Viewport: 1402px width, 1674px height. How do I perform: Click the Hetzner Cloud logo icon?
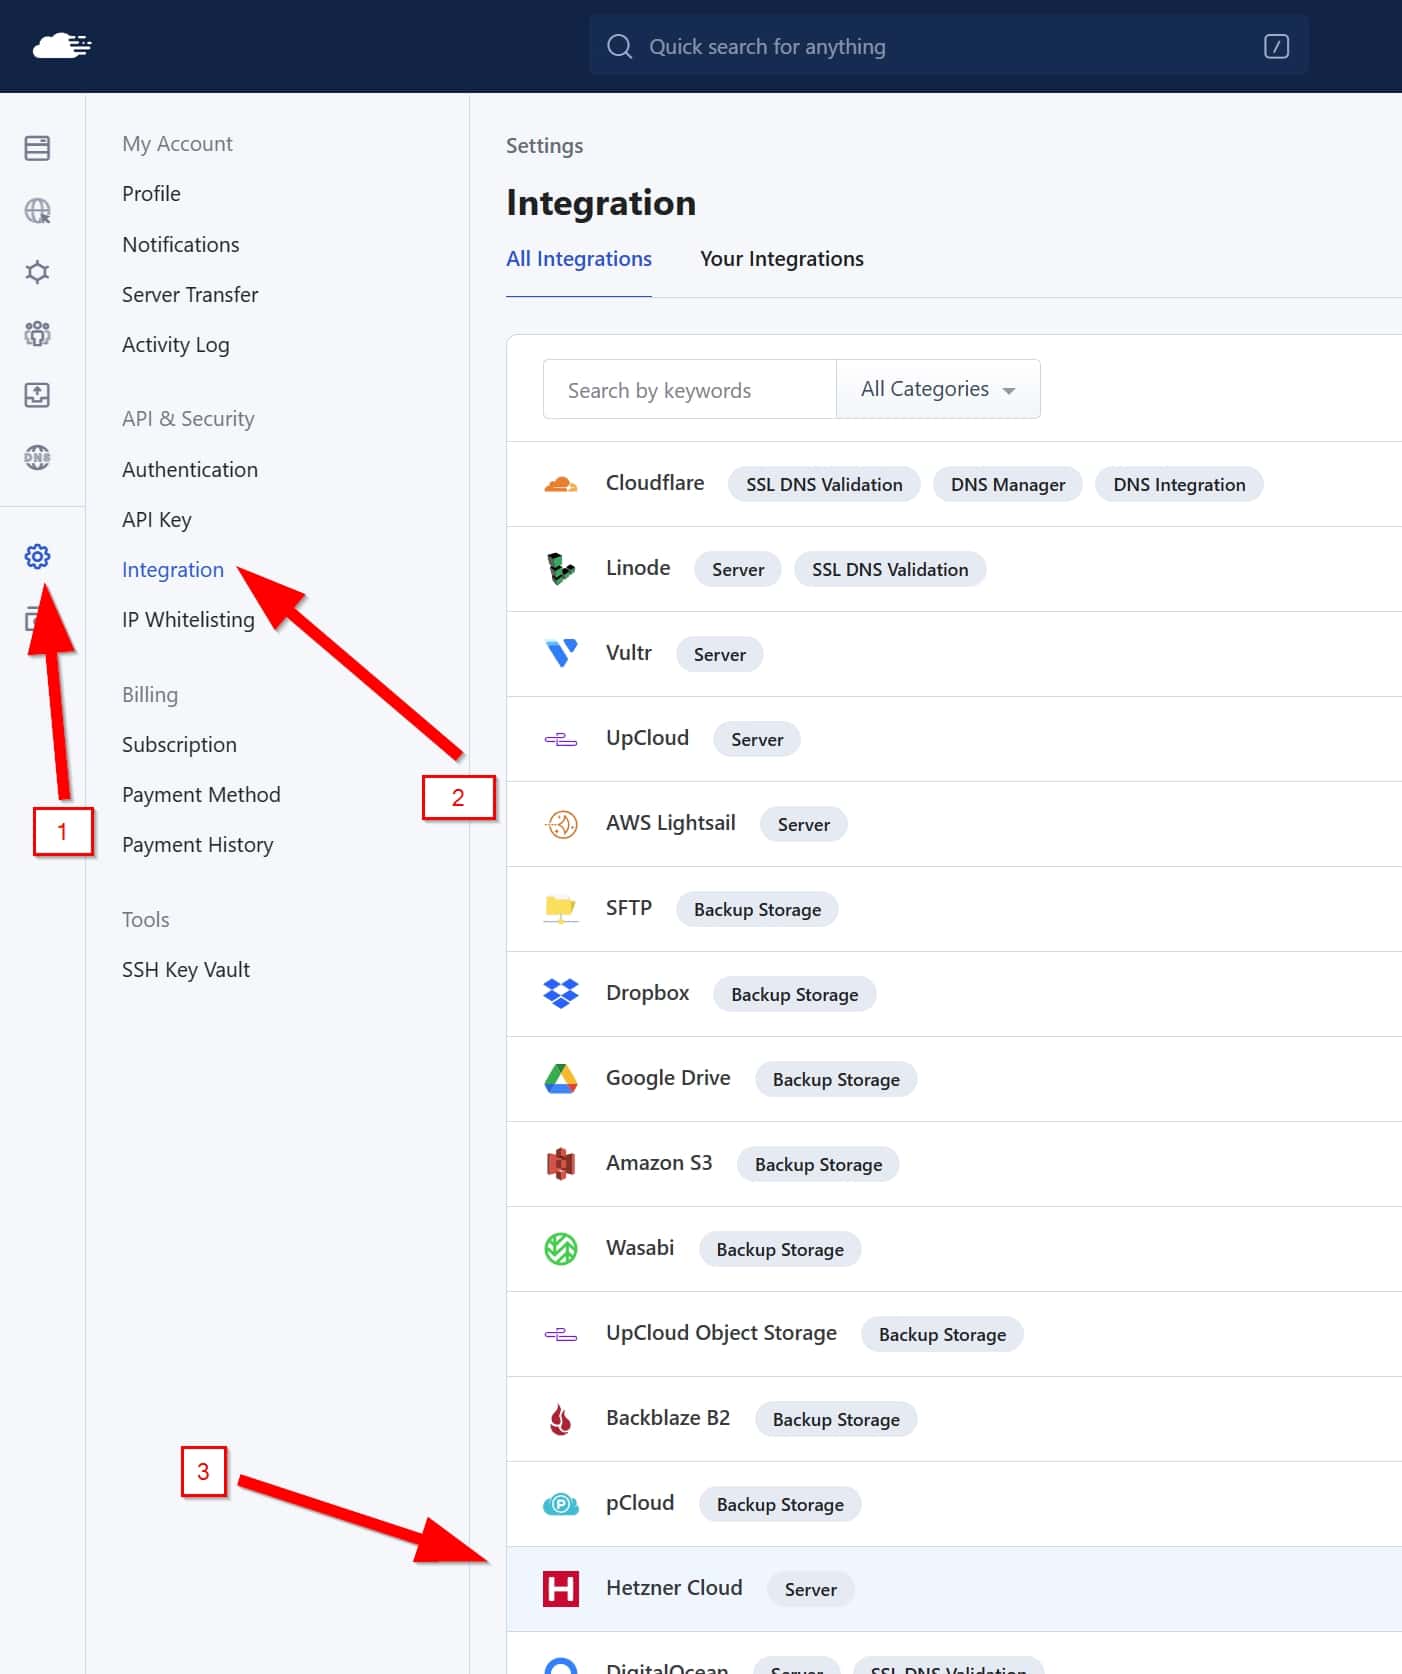click(561, 1588)
